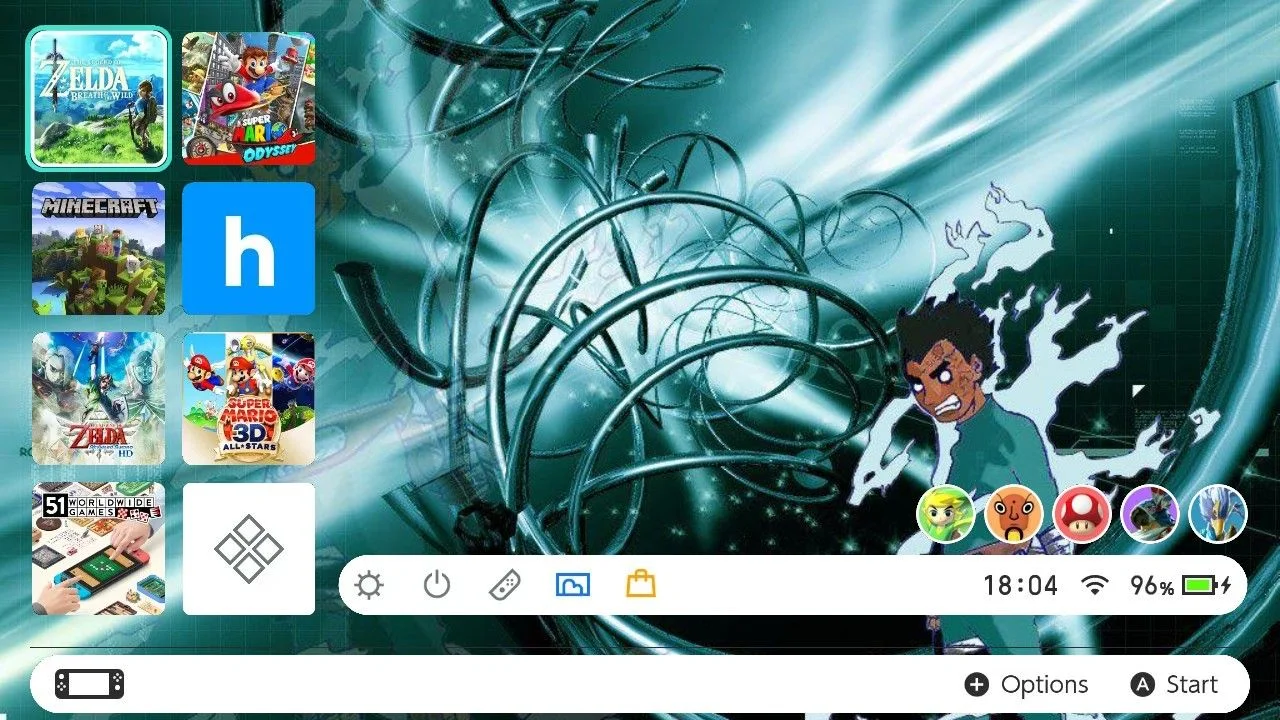This screenshot has width=1280, height=720.
Task: Open the blue Album icon
Action: [573, 585]
